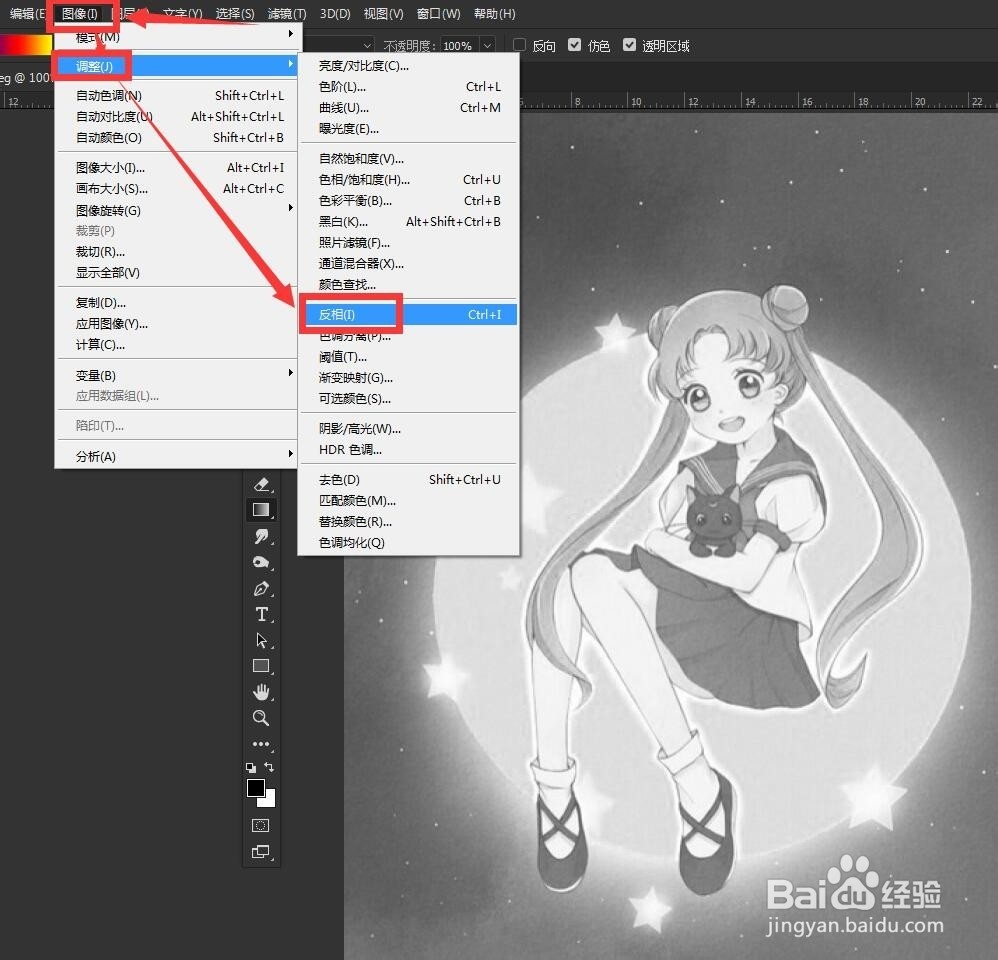The width and height of the screenshot is (998, 960).
Task: Select the Pen tool
Action: (x=261, y=588)
